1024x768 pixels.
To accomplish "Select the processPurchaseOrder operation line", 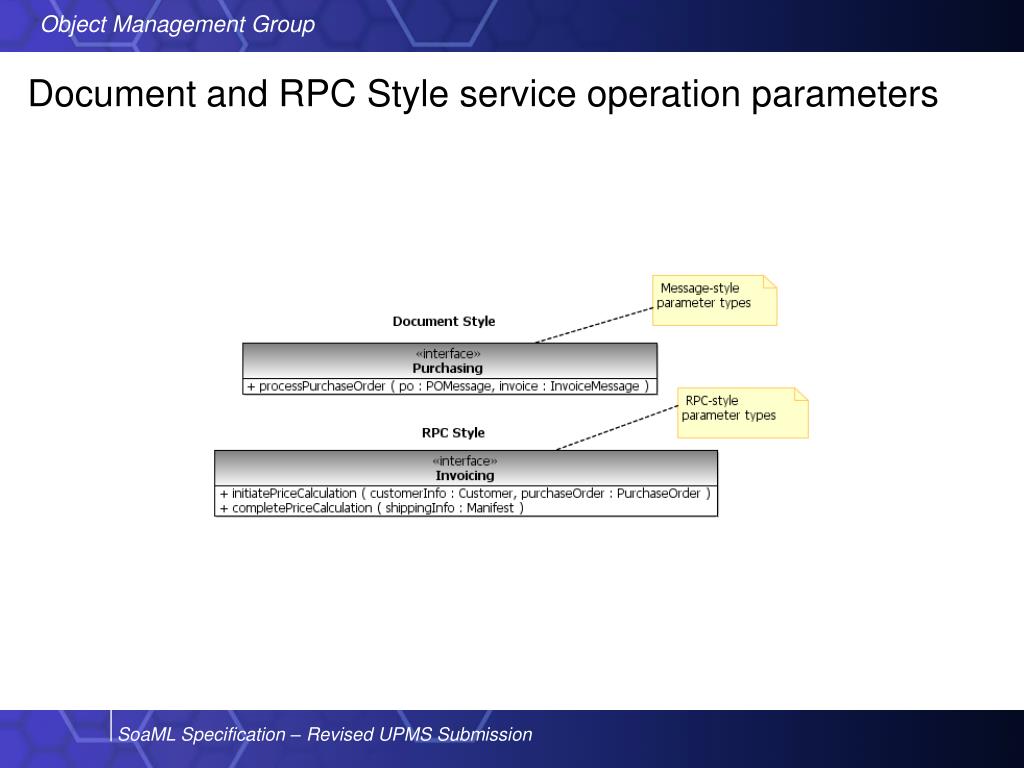I will (448, 386).
